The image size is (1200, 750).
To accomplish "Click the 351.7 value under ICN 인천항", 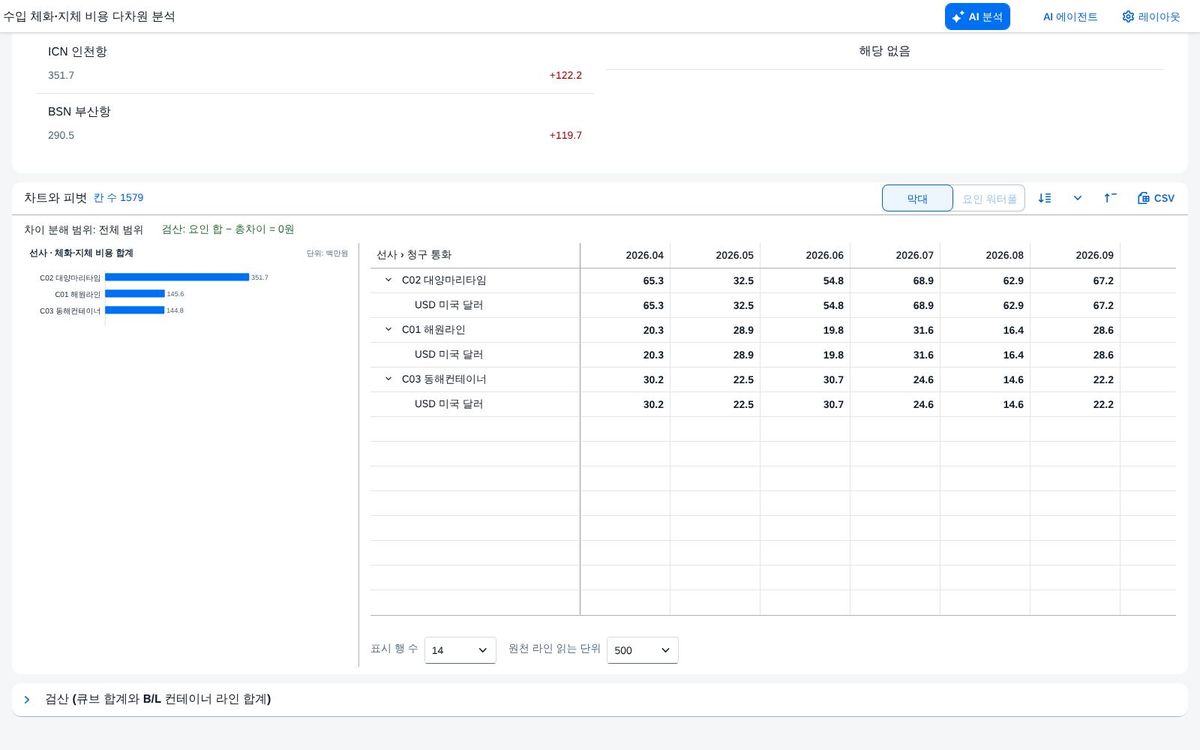I will pyautogui.click(x=61, y=75).
